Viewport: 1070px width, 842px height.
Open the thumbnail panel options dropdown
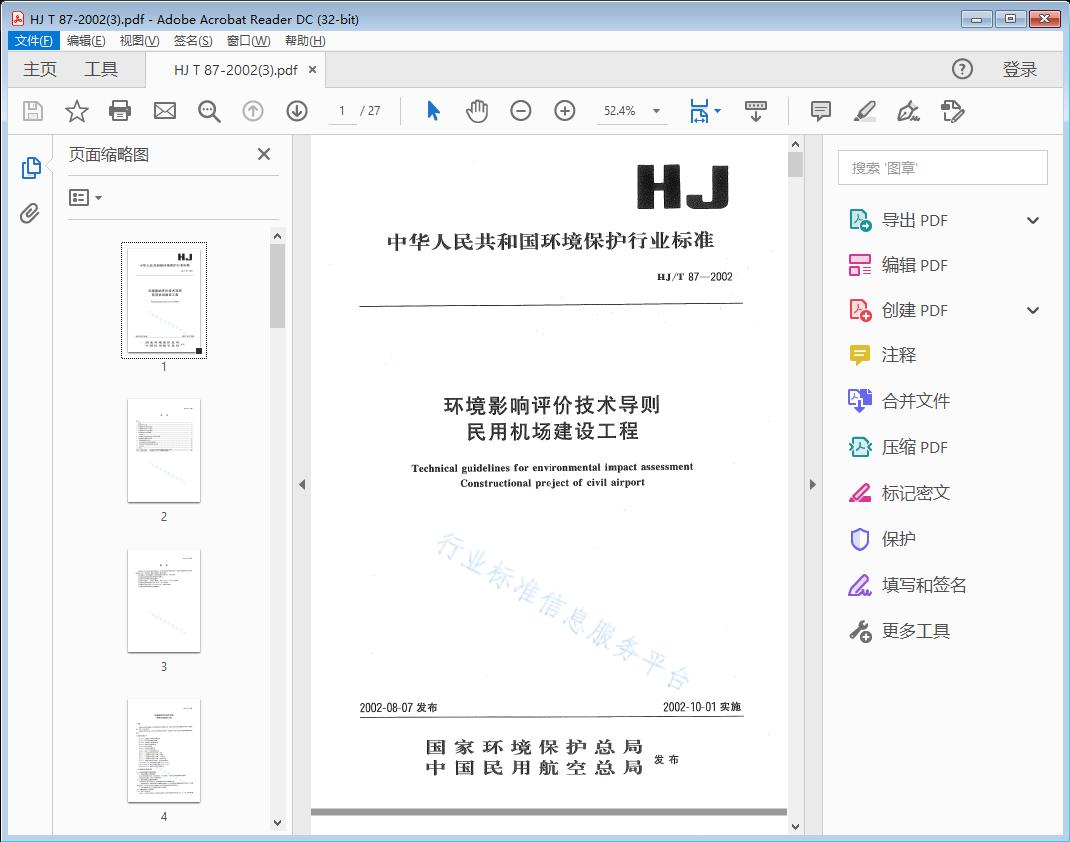point(85,197)
